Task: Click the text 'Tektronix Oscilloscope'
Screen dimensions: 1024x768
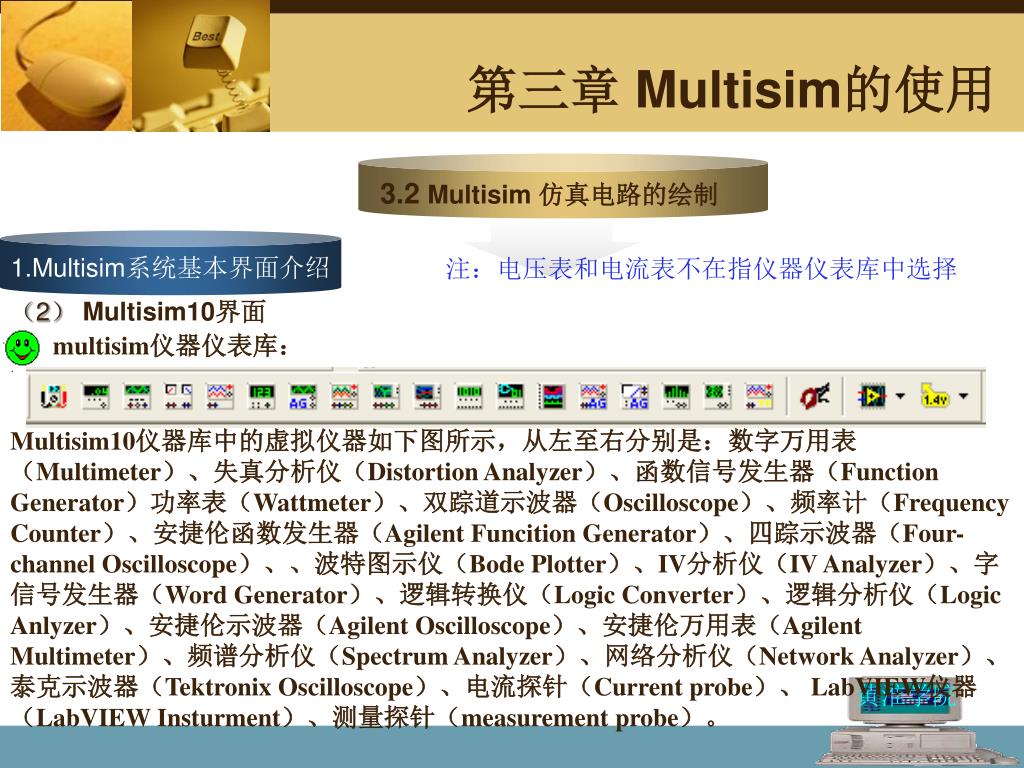Action: 289,687
